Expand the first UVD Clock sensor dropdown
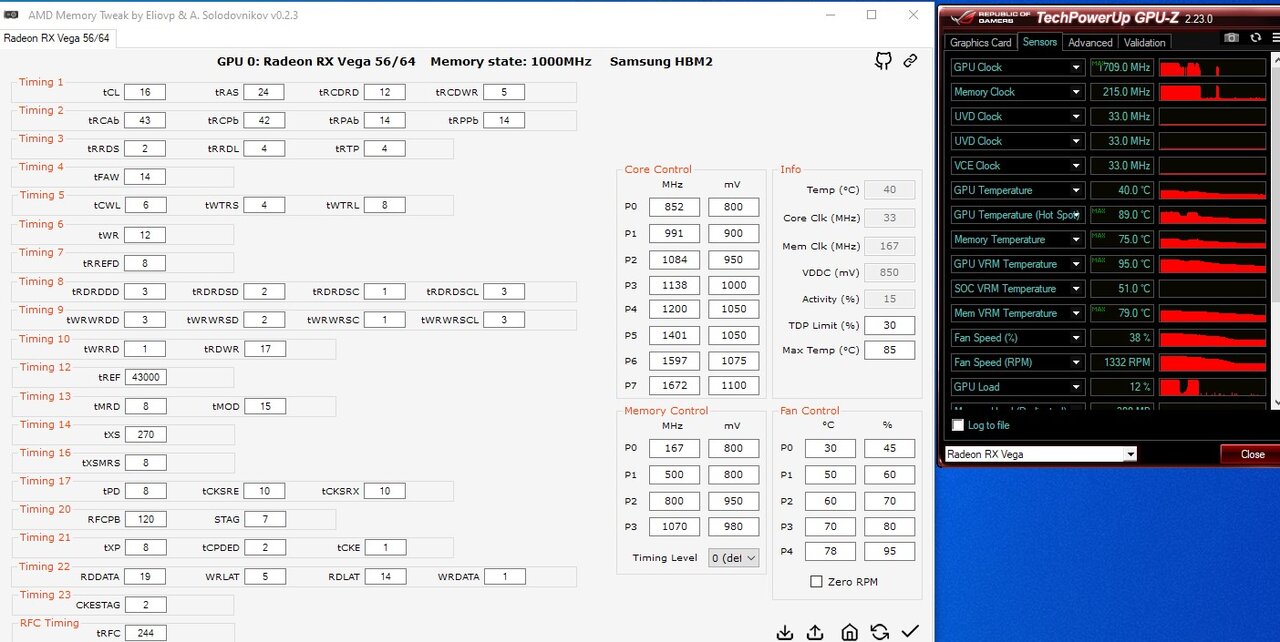This screenshot has width=1280, height=642. coord(1076,116)
